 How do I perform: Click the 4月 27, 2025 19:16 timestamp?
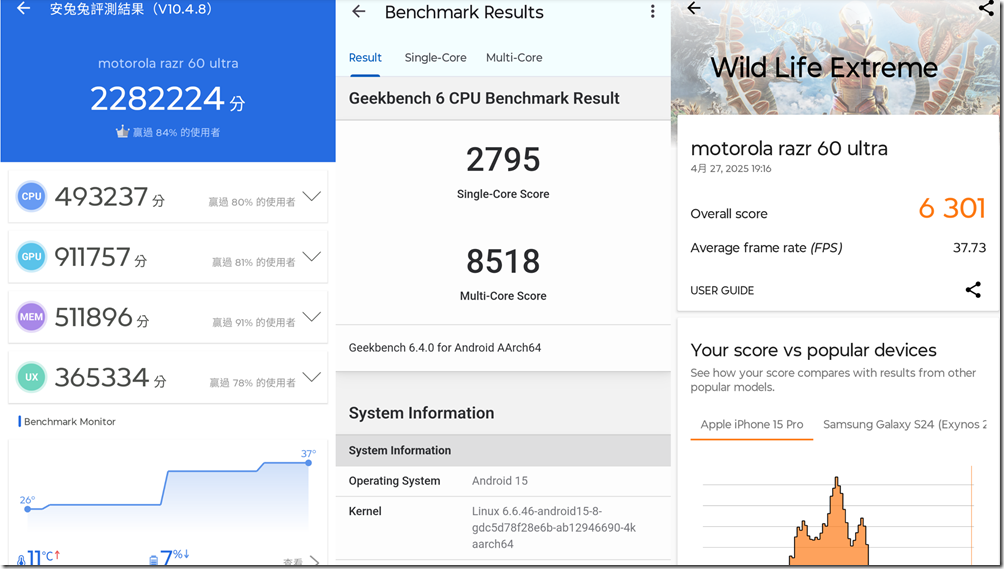(x=731, y=169)
